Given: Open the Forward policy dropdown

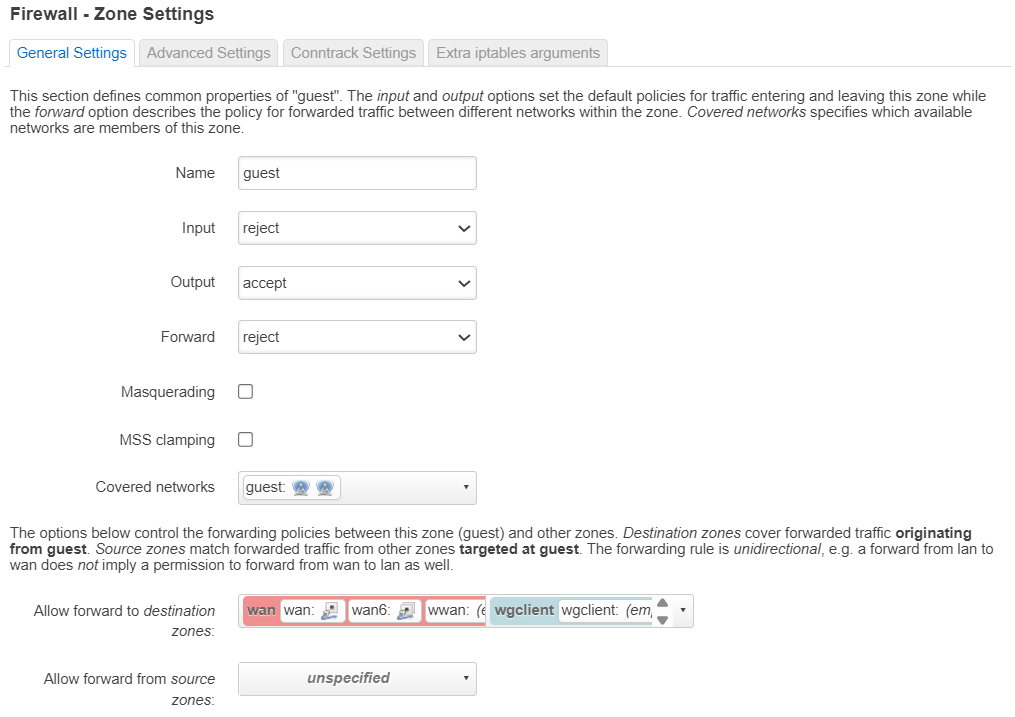Looking at the screenshot, I should tap(357, 337).
